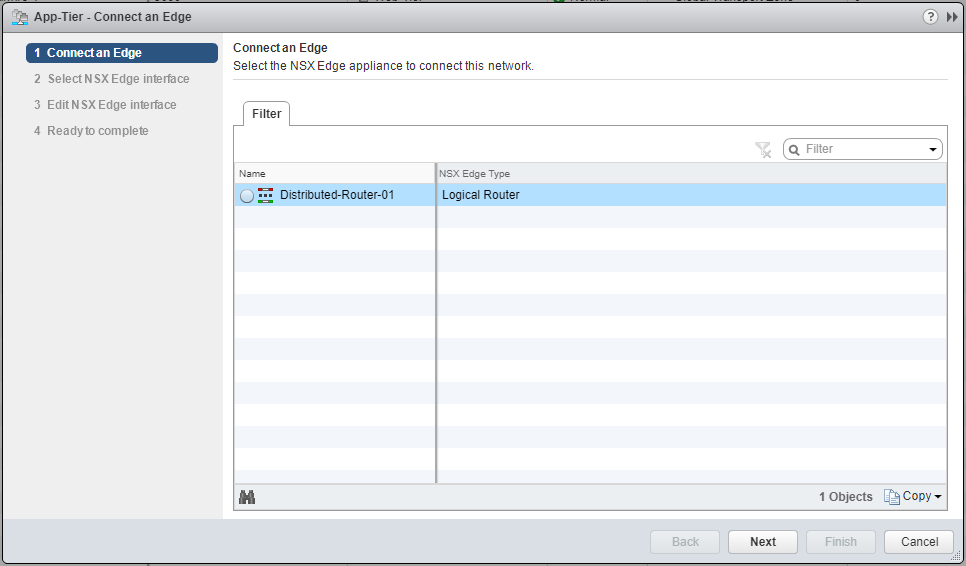Click the help question mark icon
The height and width of the screenshot is (566, 966).
click(930, 17)
